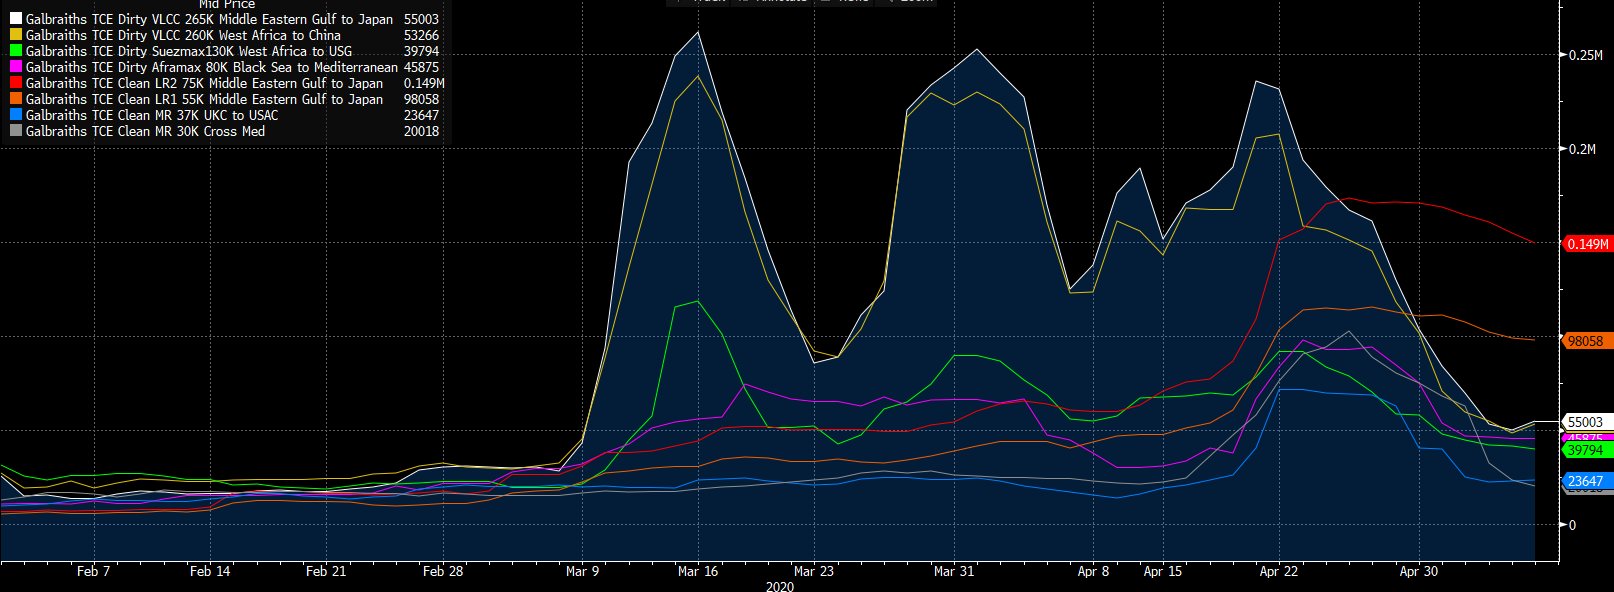
Task: Click the blue 23647 axis price tag
Action: [x=1585, y=482]
